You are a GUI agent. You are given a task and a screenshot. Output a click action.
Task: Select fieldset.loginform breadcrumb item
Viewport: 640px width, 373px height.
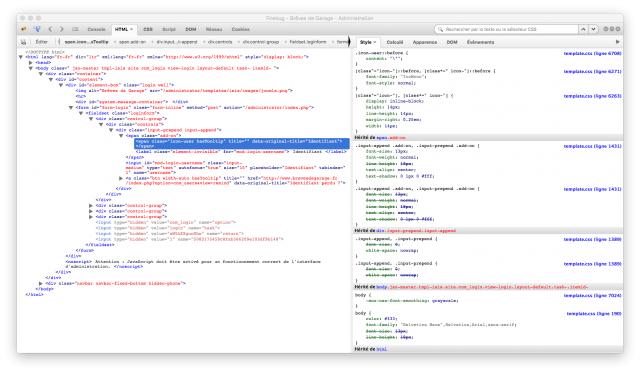(308, 42)
